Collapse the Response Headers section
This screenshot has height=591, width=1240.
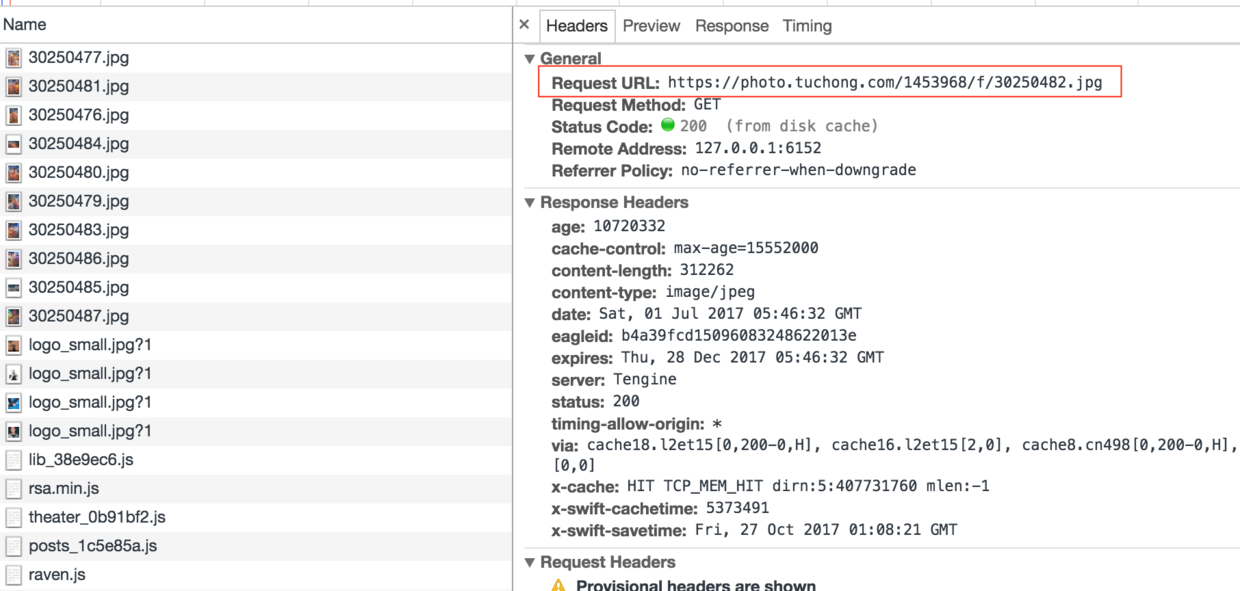pyautogui.click(x=530, y=203)
